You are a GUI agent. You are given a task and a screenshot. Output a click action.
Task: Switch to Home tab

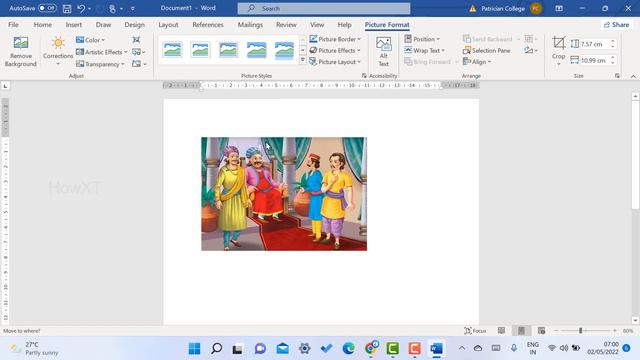pyautogui.click(x=42, y=24)
